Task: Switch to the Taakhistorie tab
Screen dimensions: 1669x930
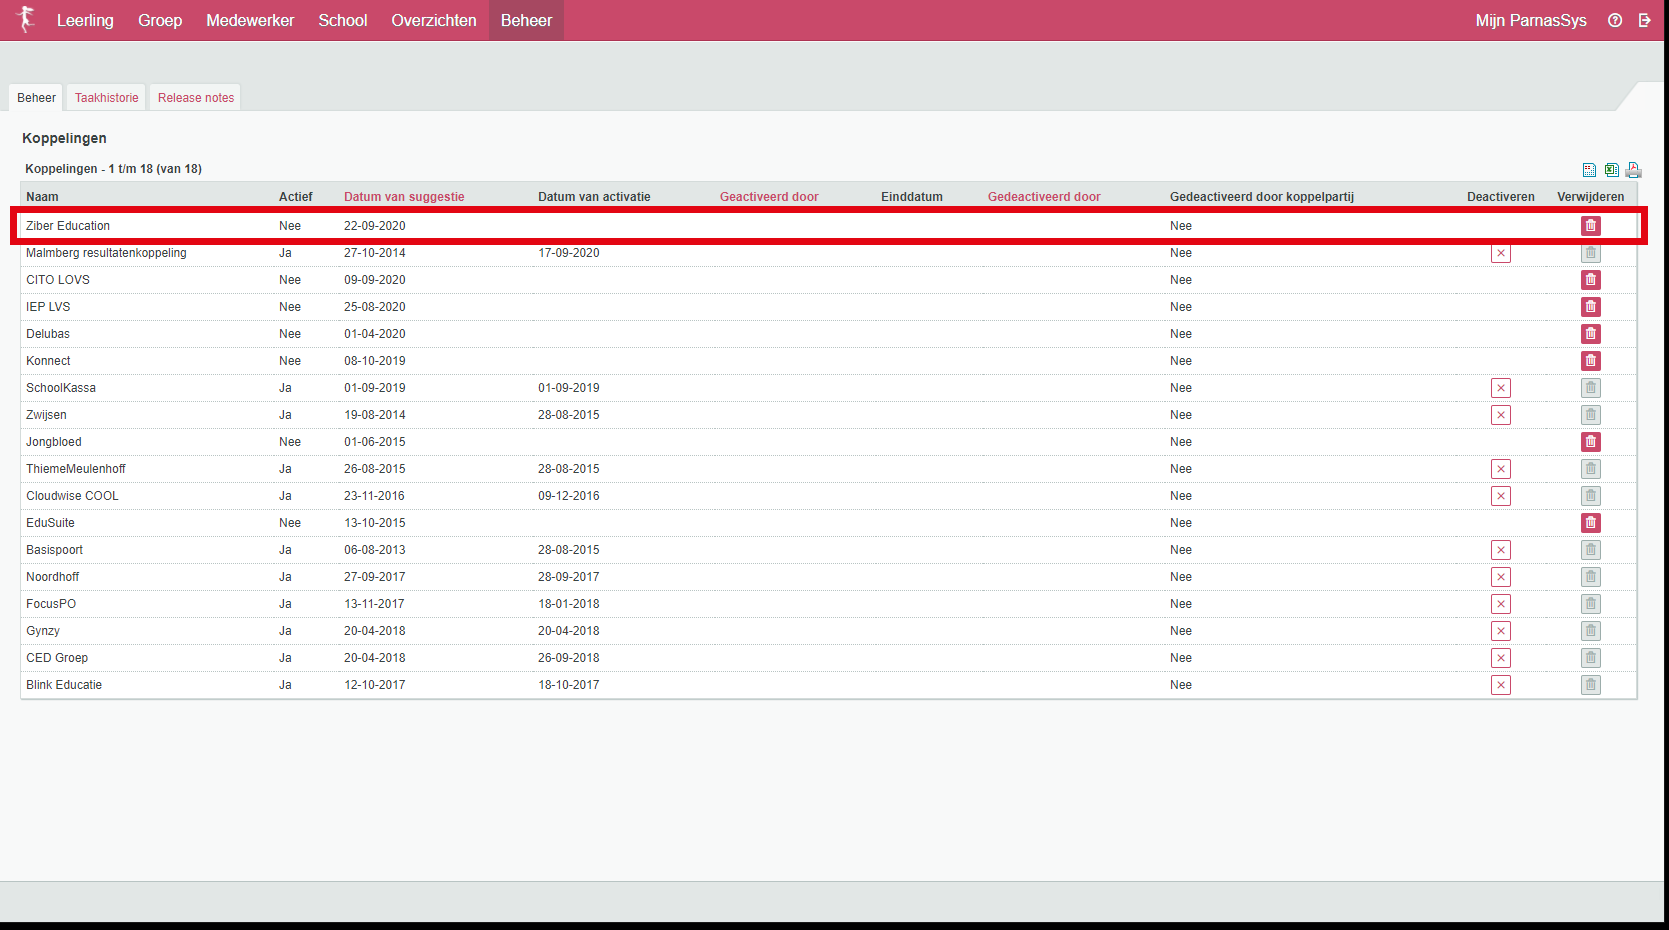Action: [106, 98]
